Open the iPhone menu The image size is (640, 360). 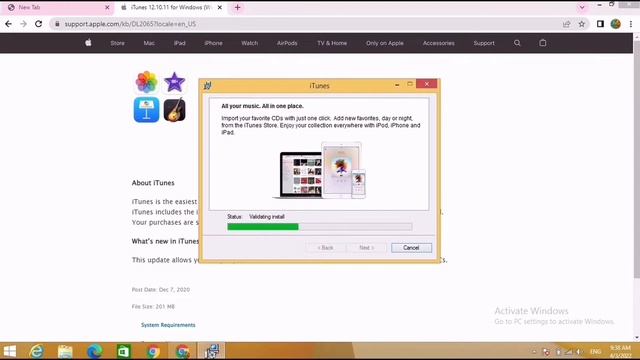click(x=213, y=43)
